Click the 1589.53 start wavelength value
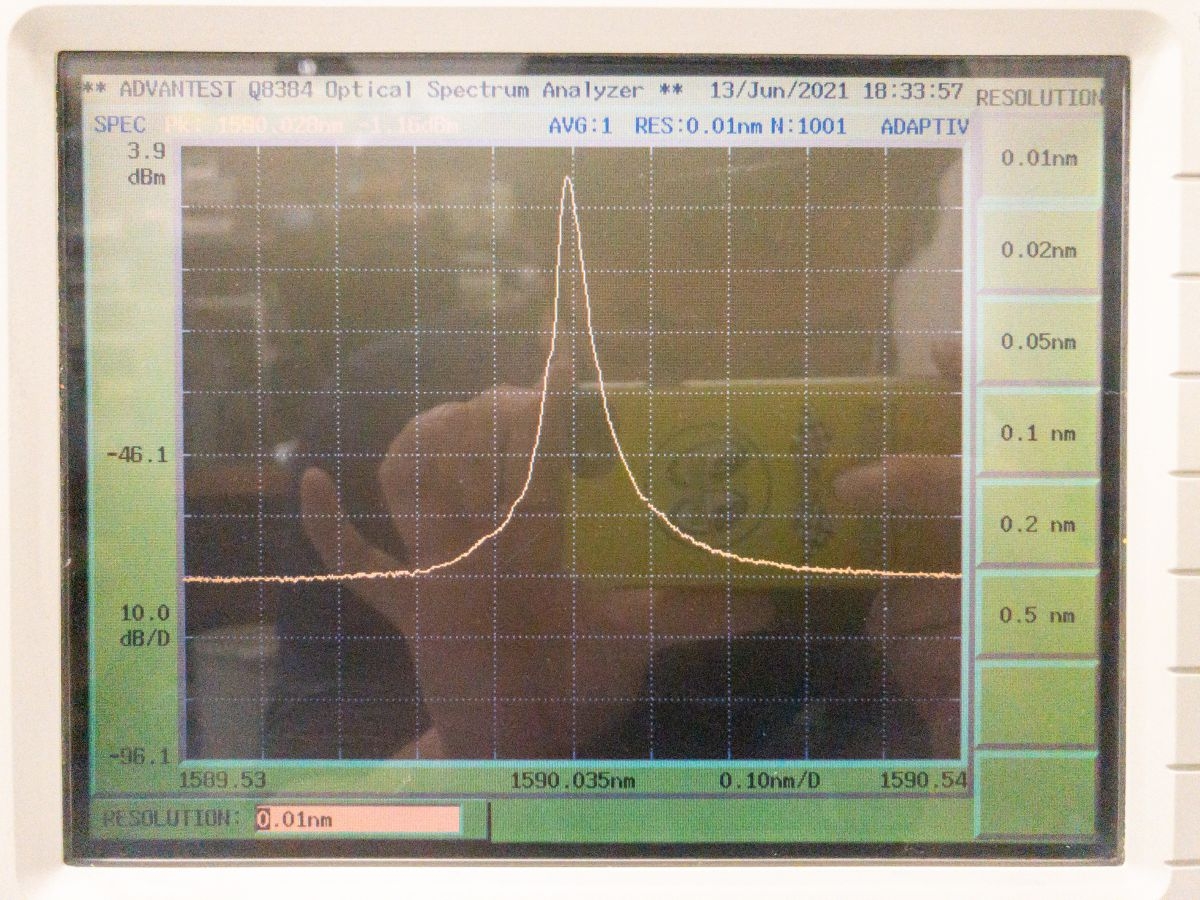1200x900 pixels. coord(222,780)
